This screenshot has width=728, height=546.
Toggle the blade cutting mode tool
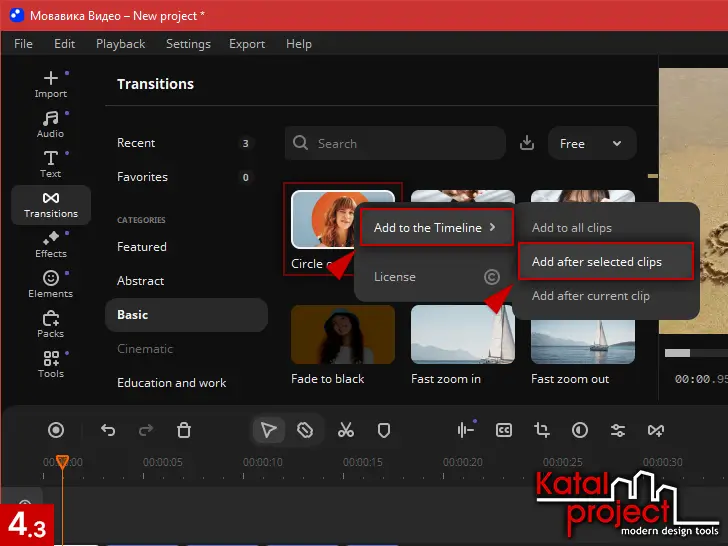coord(306,430)
